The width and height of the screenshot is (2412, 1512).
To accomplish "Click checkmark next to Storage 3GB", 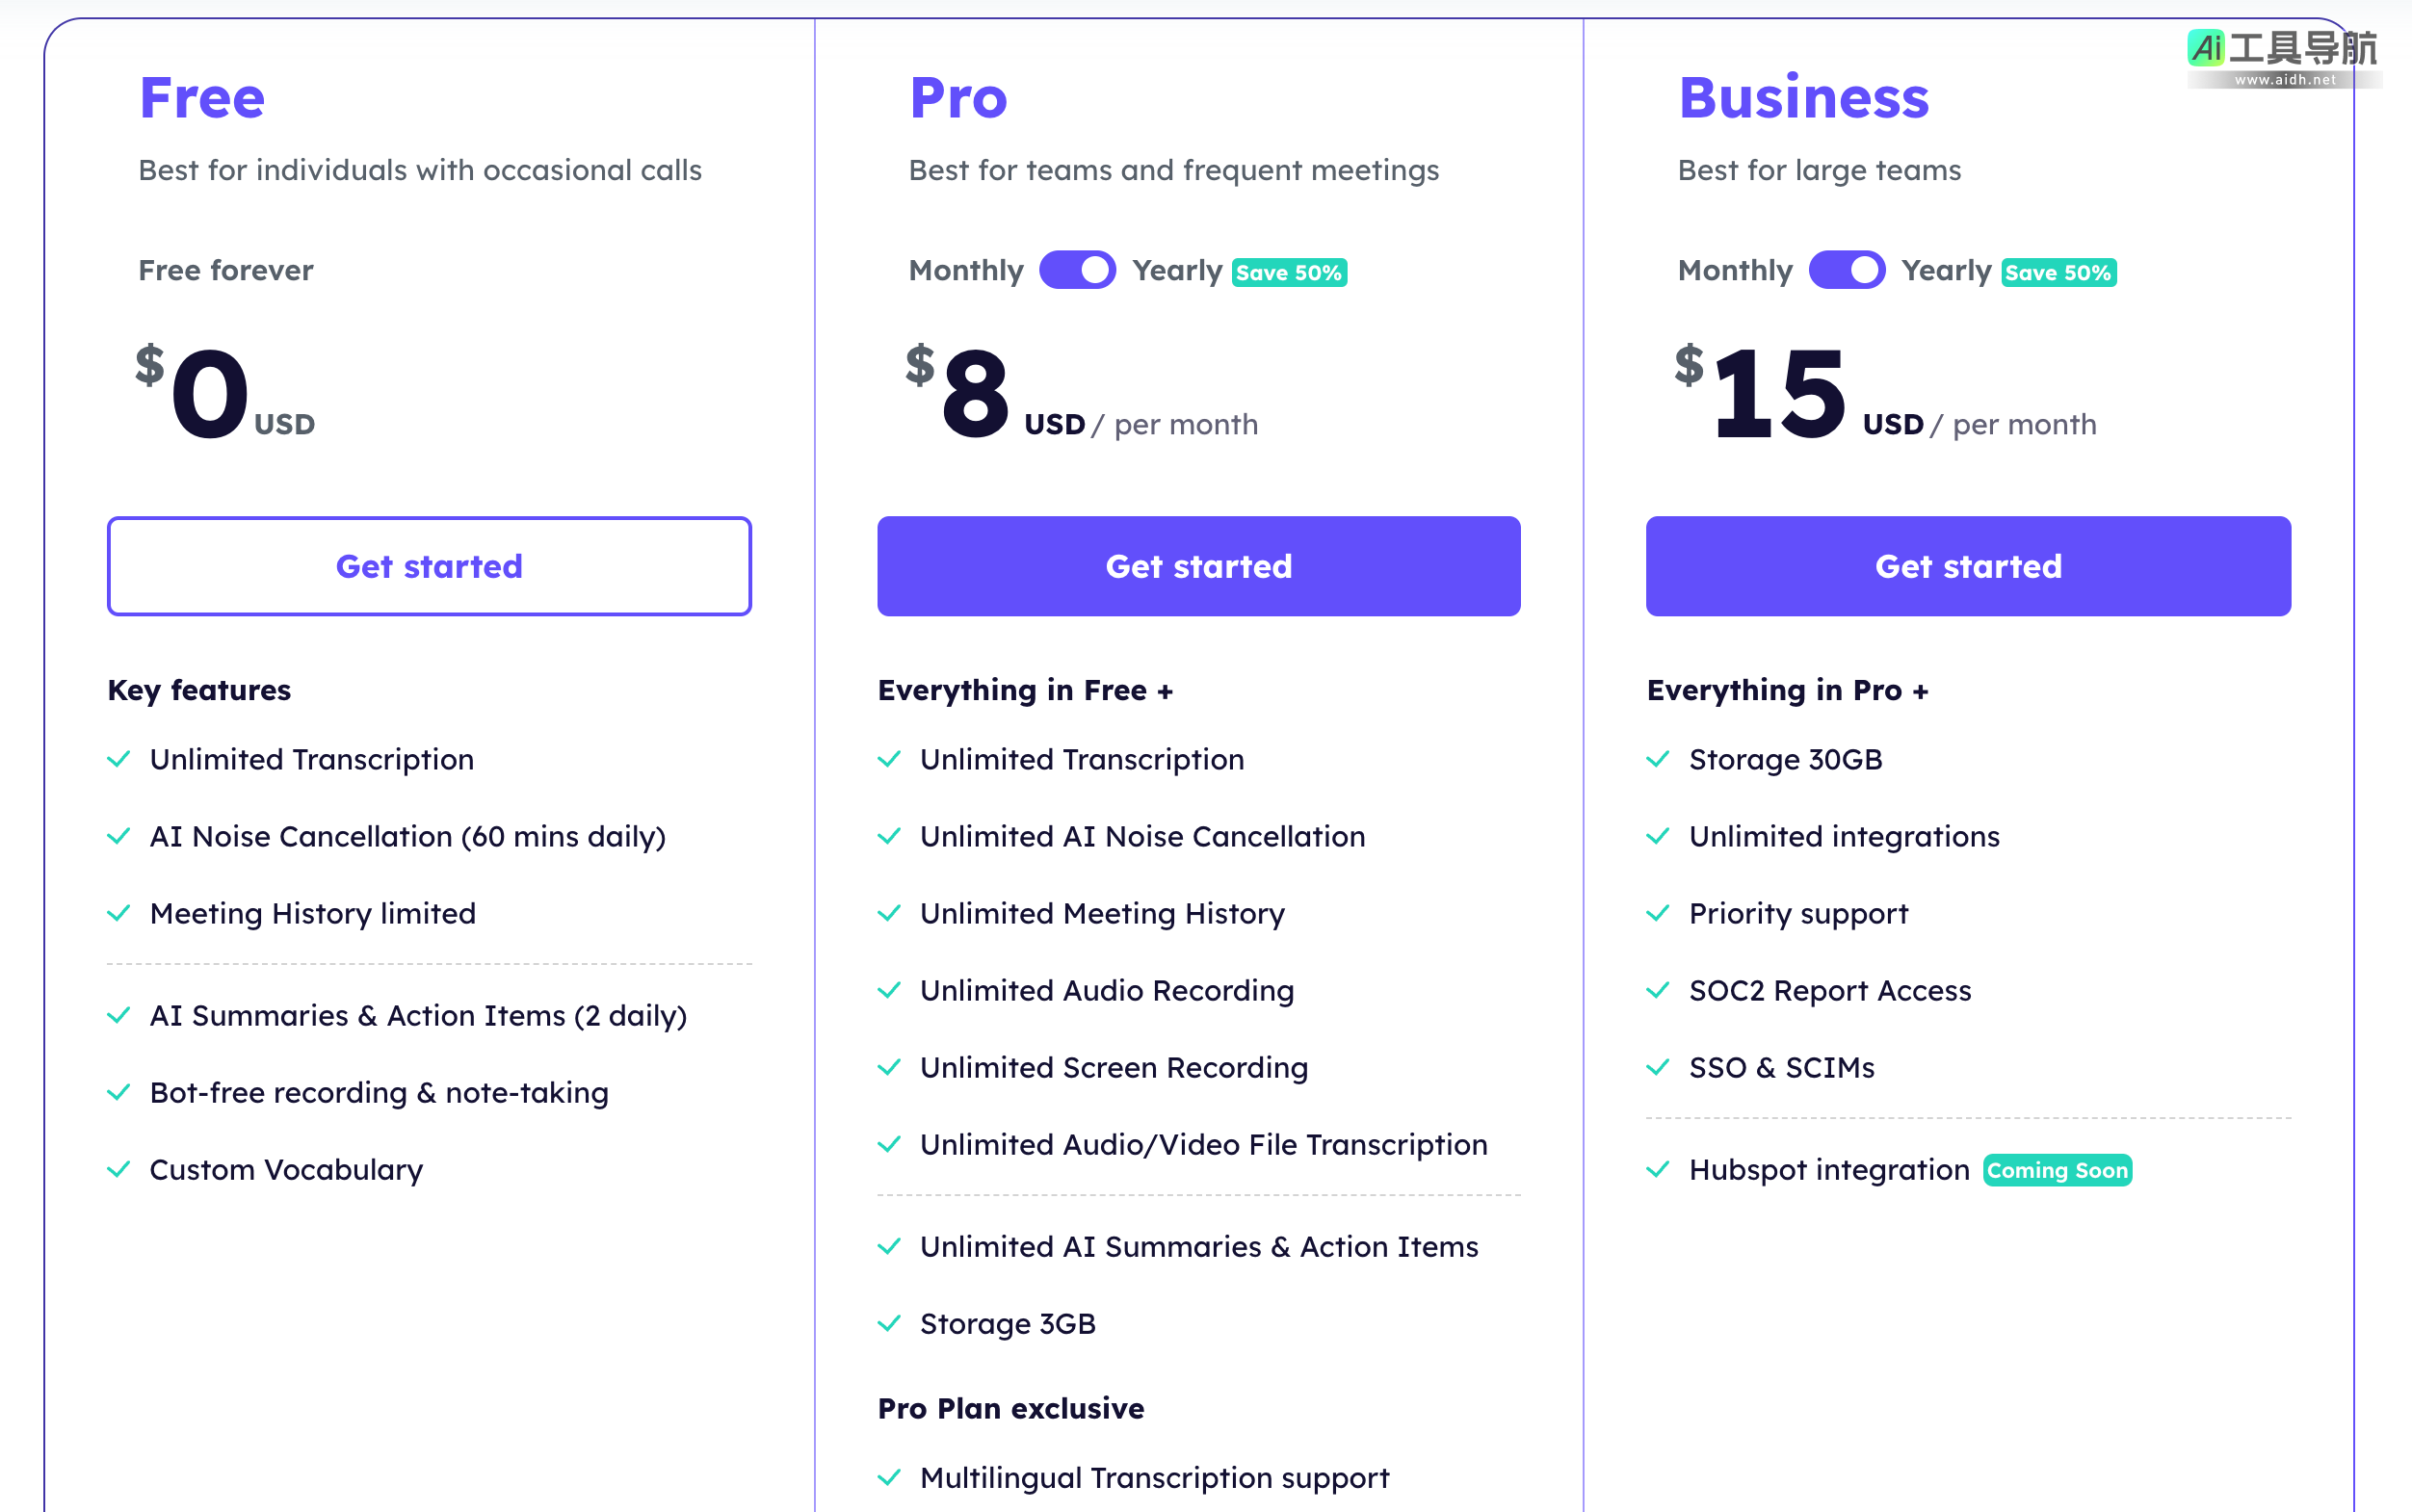I will click(x=889, y=1324).
